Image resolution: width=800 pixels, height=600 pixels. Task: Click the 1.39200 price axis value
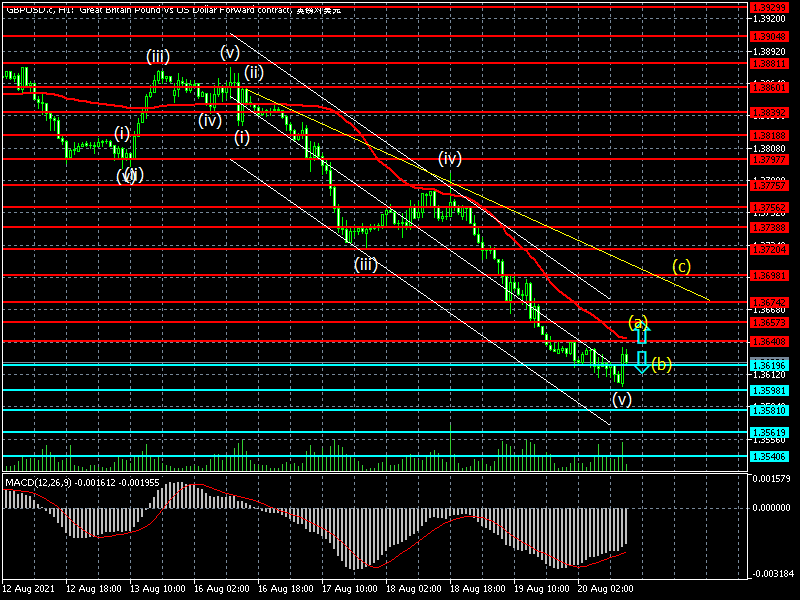coord(769,19)
